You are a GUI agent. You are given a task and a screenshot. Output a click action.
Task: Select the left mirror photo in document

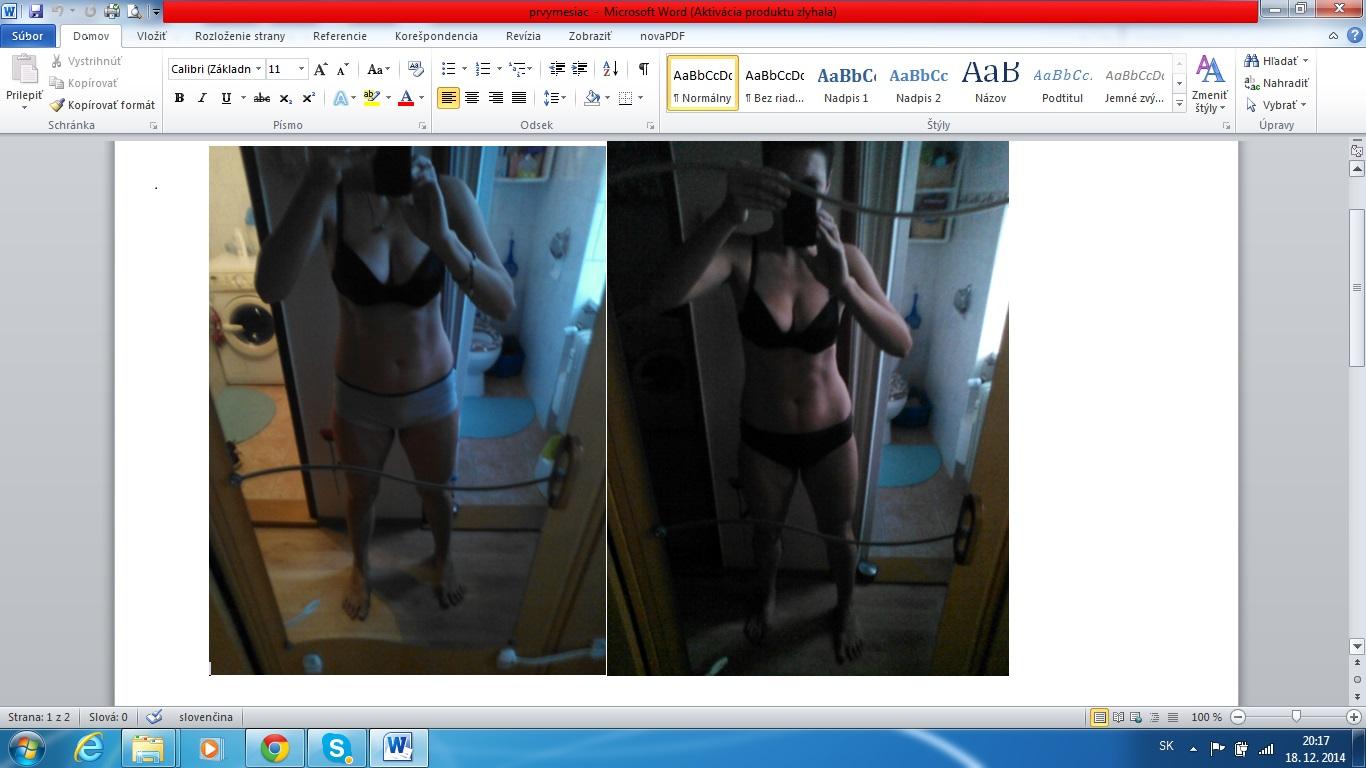coord(407,410)
